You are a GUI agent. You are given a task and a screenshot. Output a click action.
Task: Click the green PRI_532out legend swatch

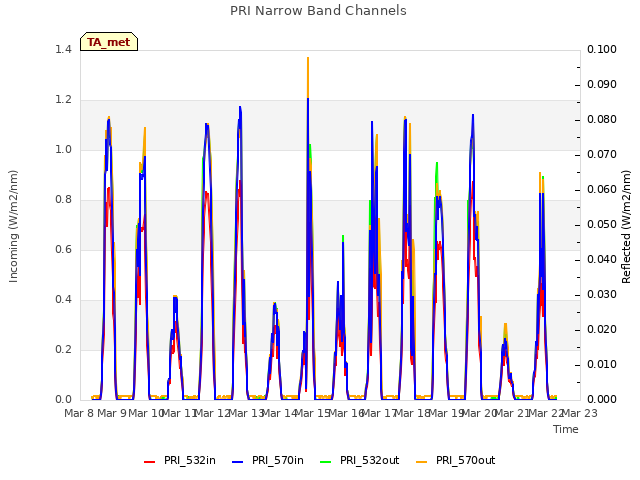click(x=326, y=462)
